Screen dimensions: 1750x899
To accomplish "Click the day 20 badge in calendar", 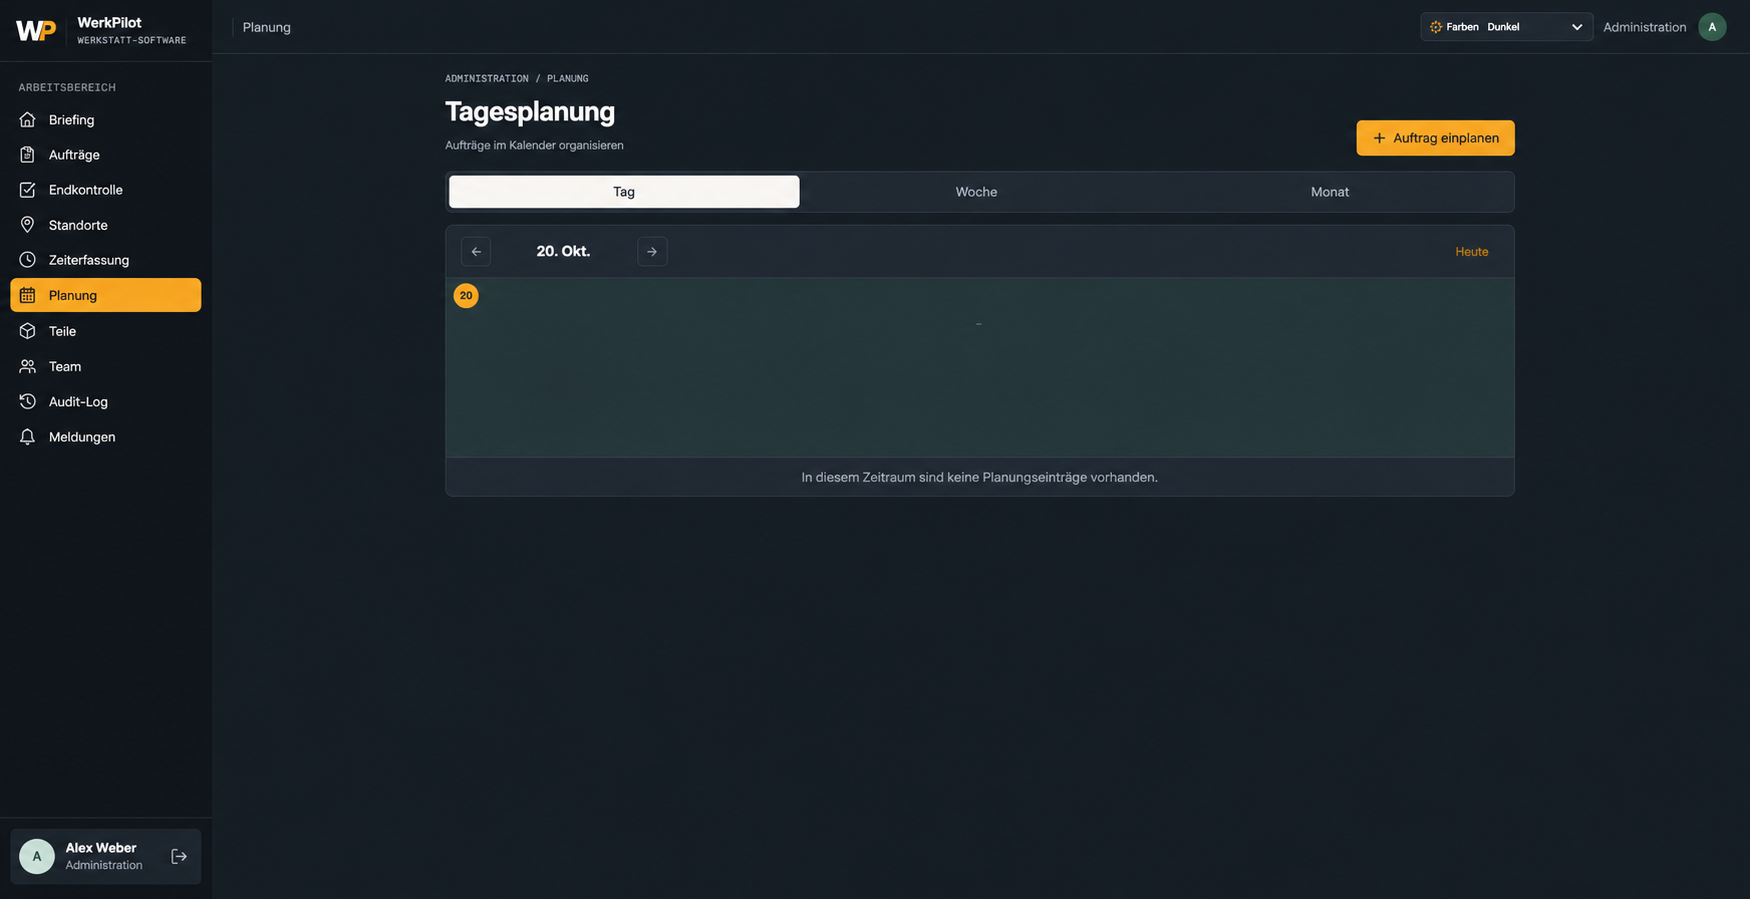I will pos(466,296).
